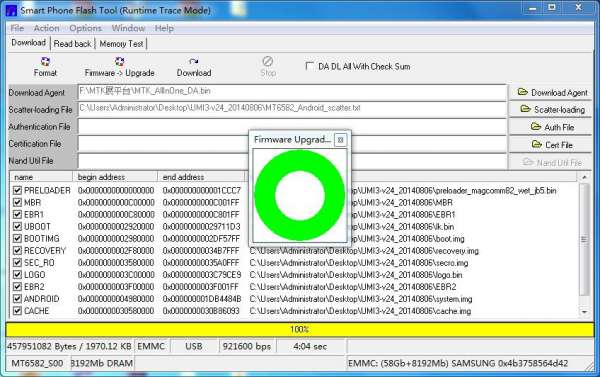Click the 4:04 sec elapsed time
Image resolution: width=600 pixels, height=377 pixels.
pos(310,346)
